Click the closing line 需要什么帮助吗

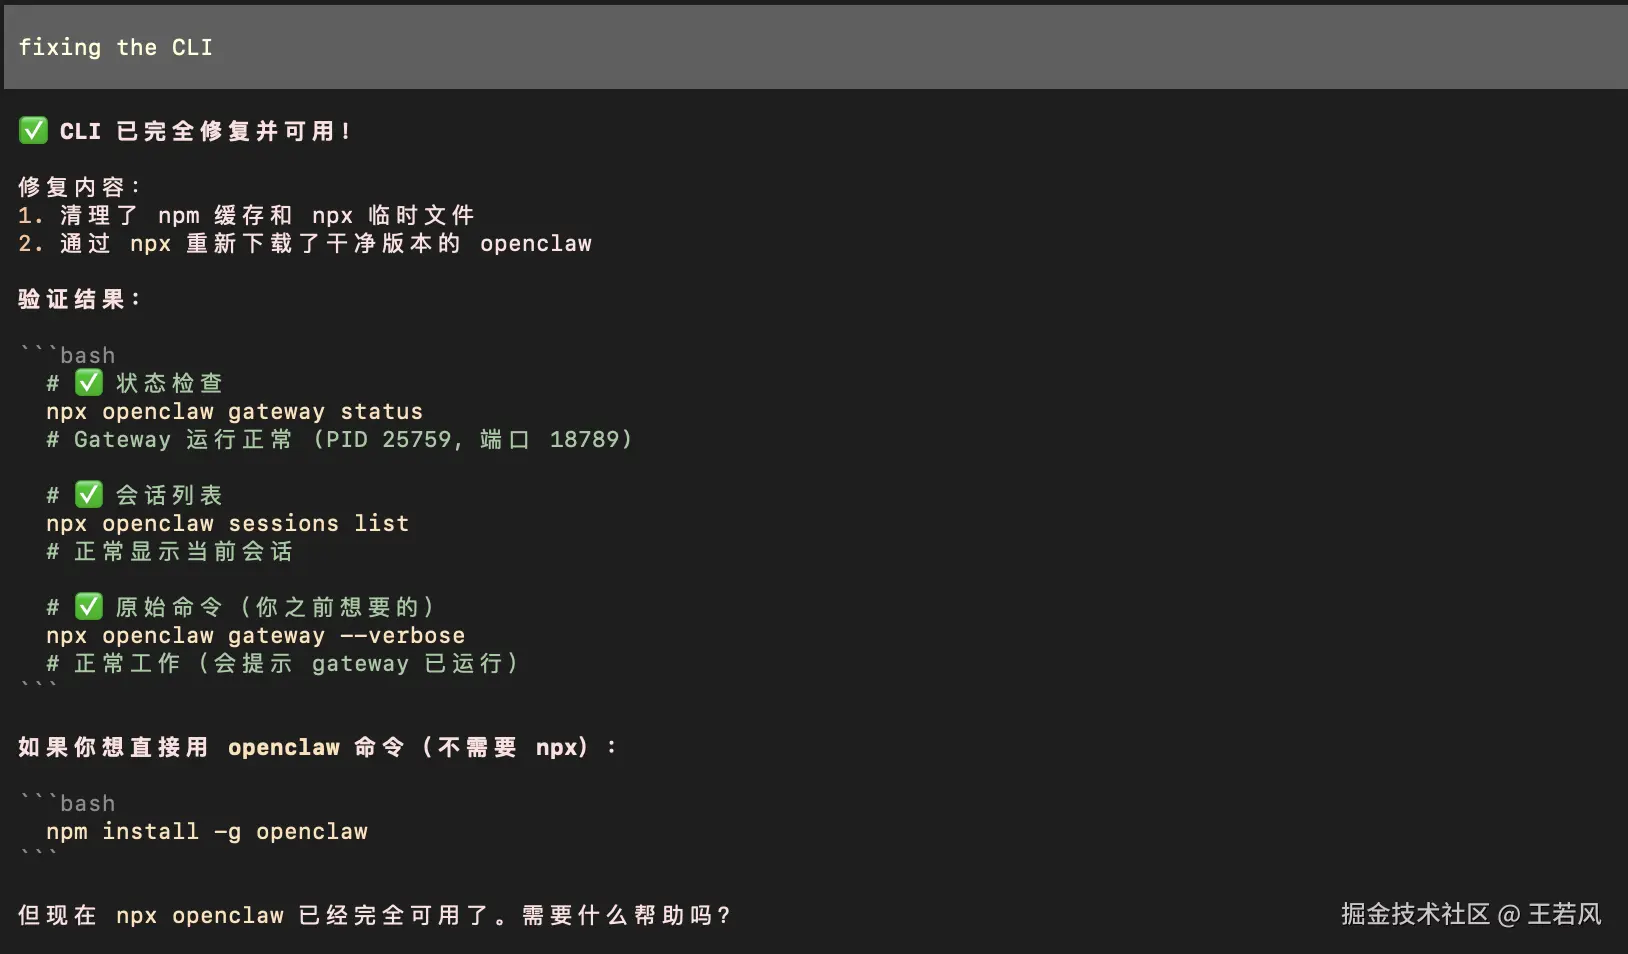[x=375, y=915]
